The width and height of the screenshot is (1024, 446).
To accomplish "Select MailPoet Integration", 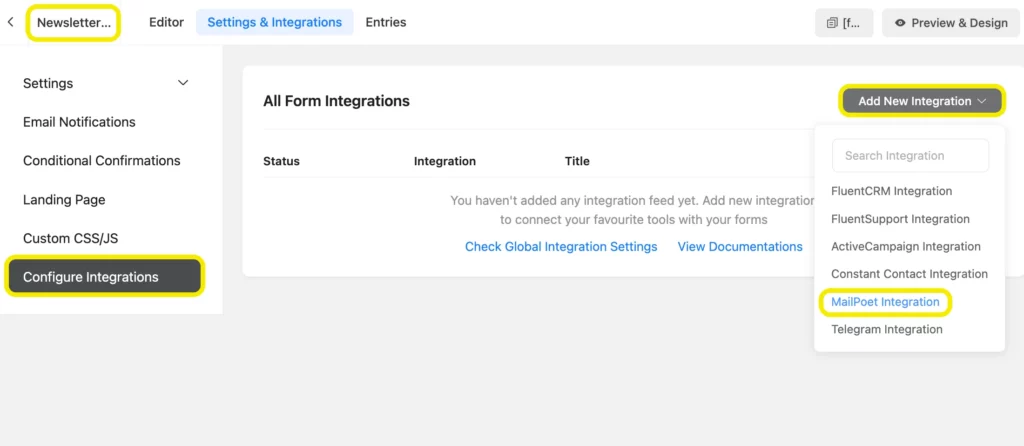I will pos(885,302).
